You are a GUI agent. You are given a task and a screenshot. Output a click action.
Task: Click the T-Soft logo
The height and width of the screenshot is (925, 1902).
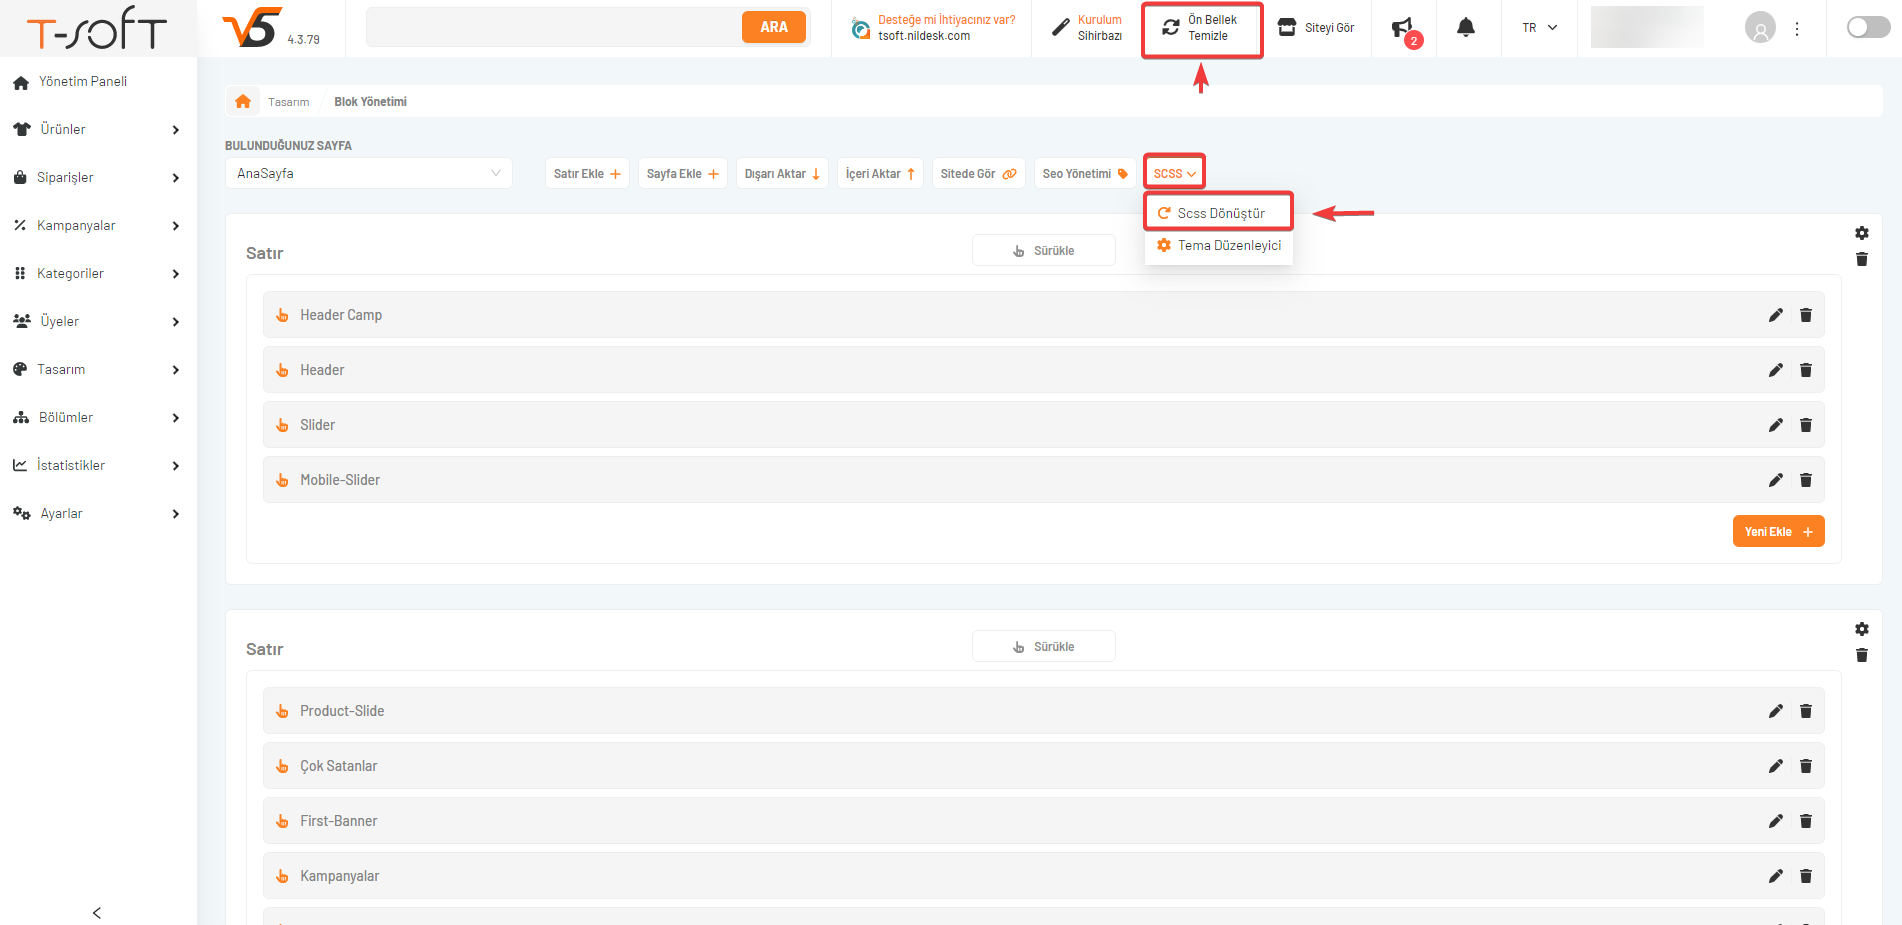coord(97,28)
